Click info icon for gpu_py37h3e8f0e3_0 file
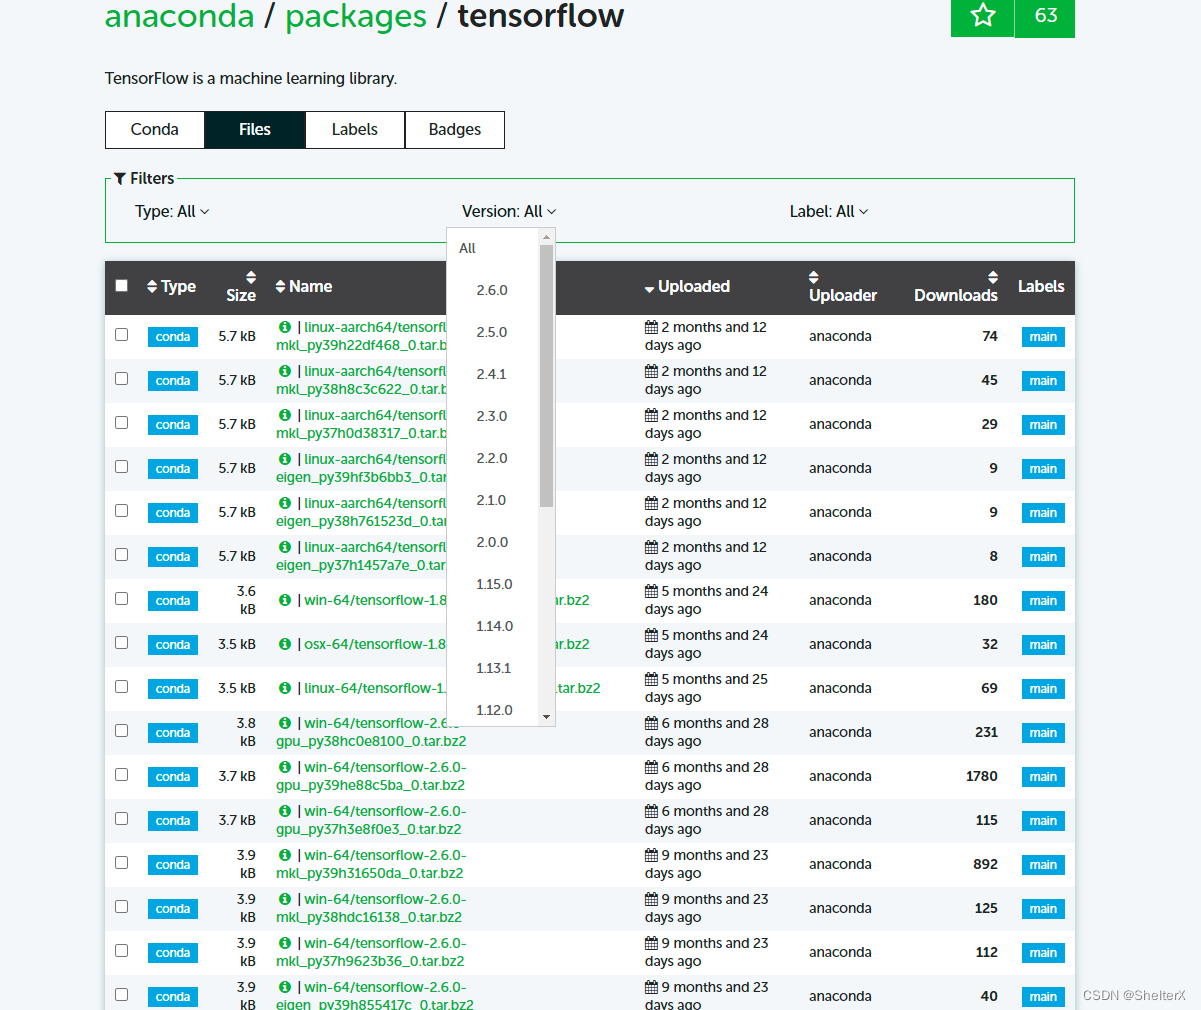 285,811
